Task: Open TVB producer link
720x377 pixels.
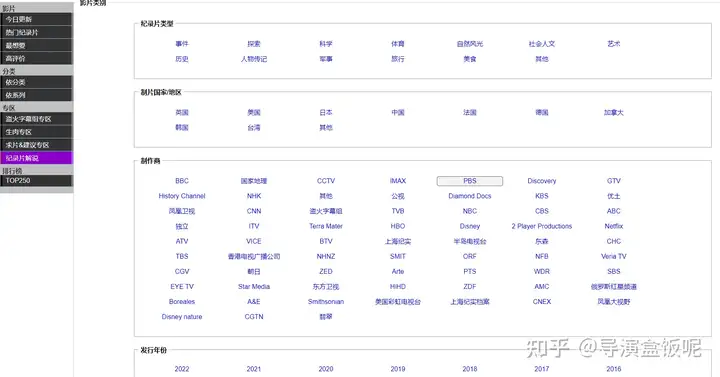Action: (398, 211)
